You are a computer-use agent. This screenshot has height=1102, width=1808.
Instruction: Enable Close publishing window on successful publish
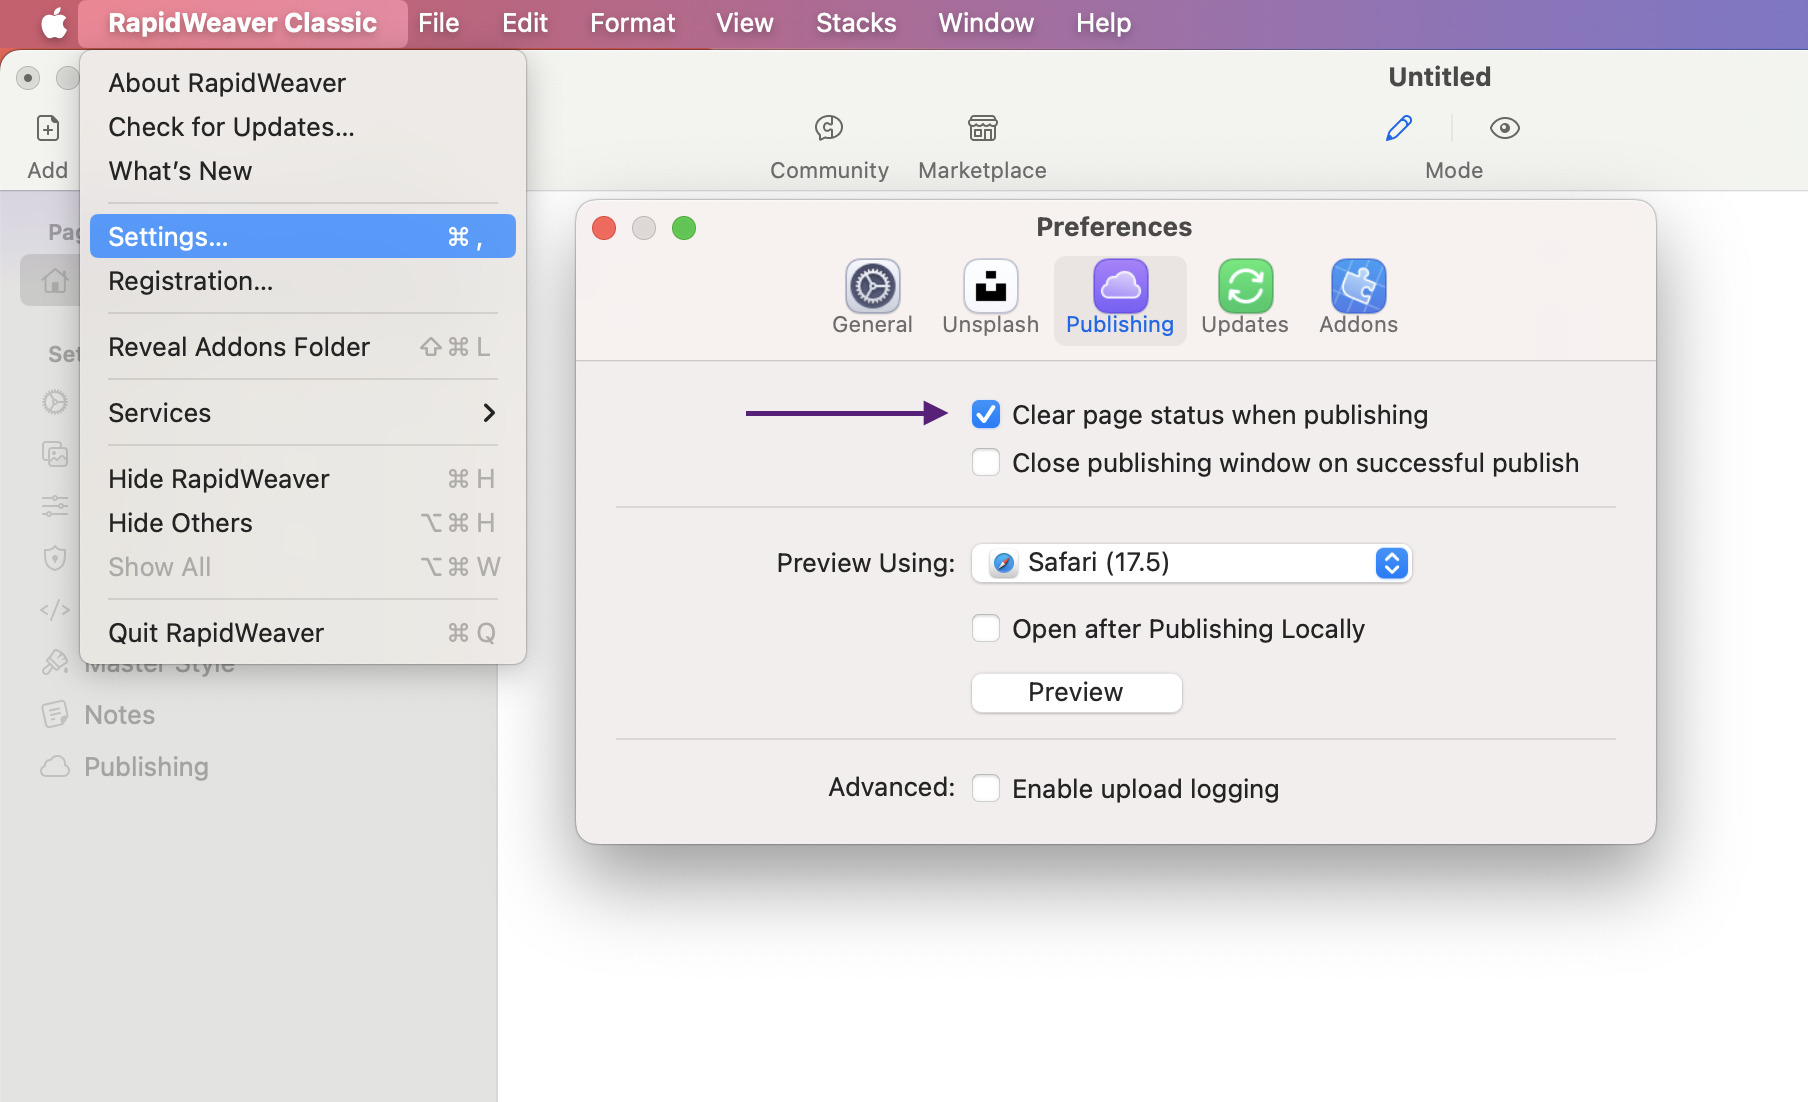pos(986,462)
